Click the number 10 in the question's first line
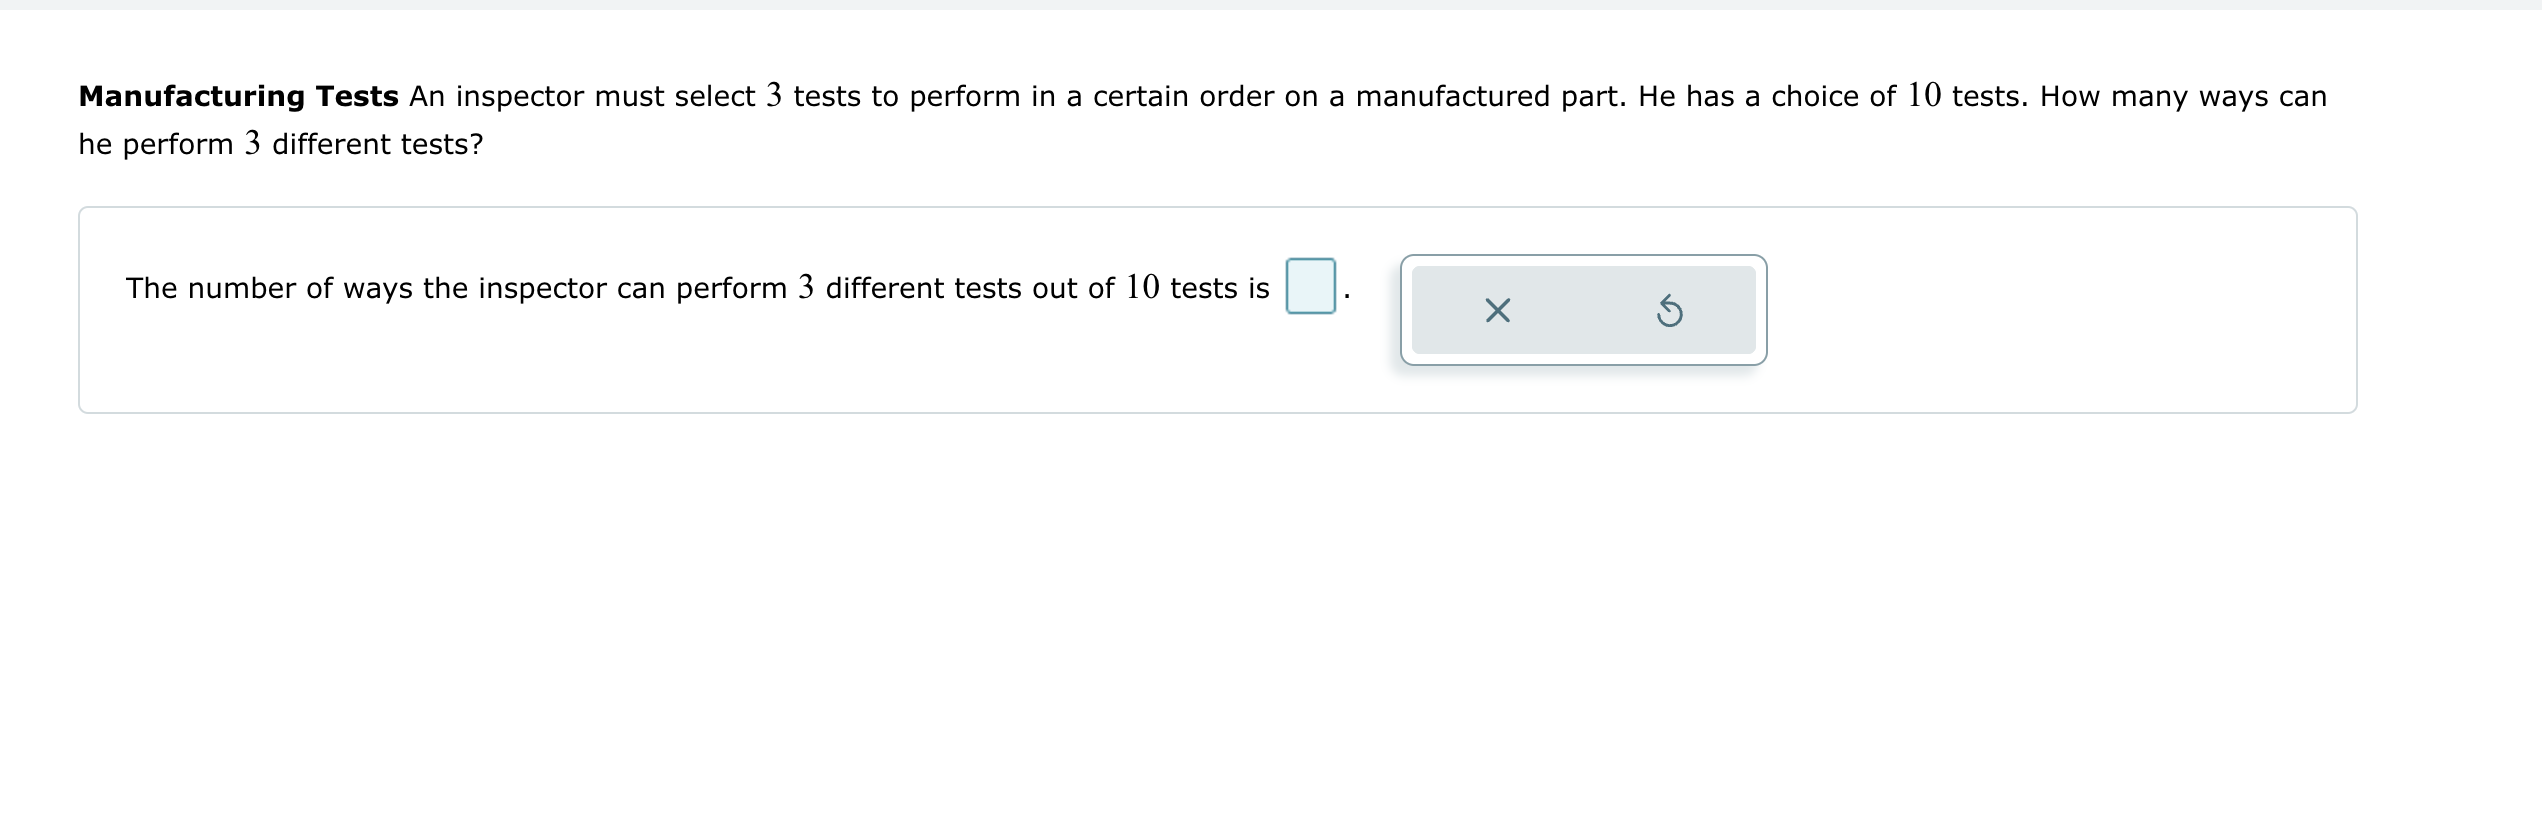 click(x=1923, y=95)
